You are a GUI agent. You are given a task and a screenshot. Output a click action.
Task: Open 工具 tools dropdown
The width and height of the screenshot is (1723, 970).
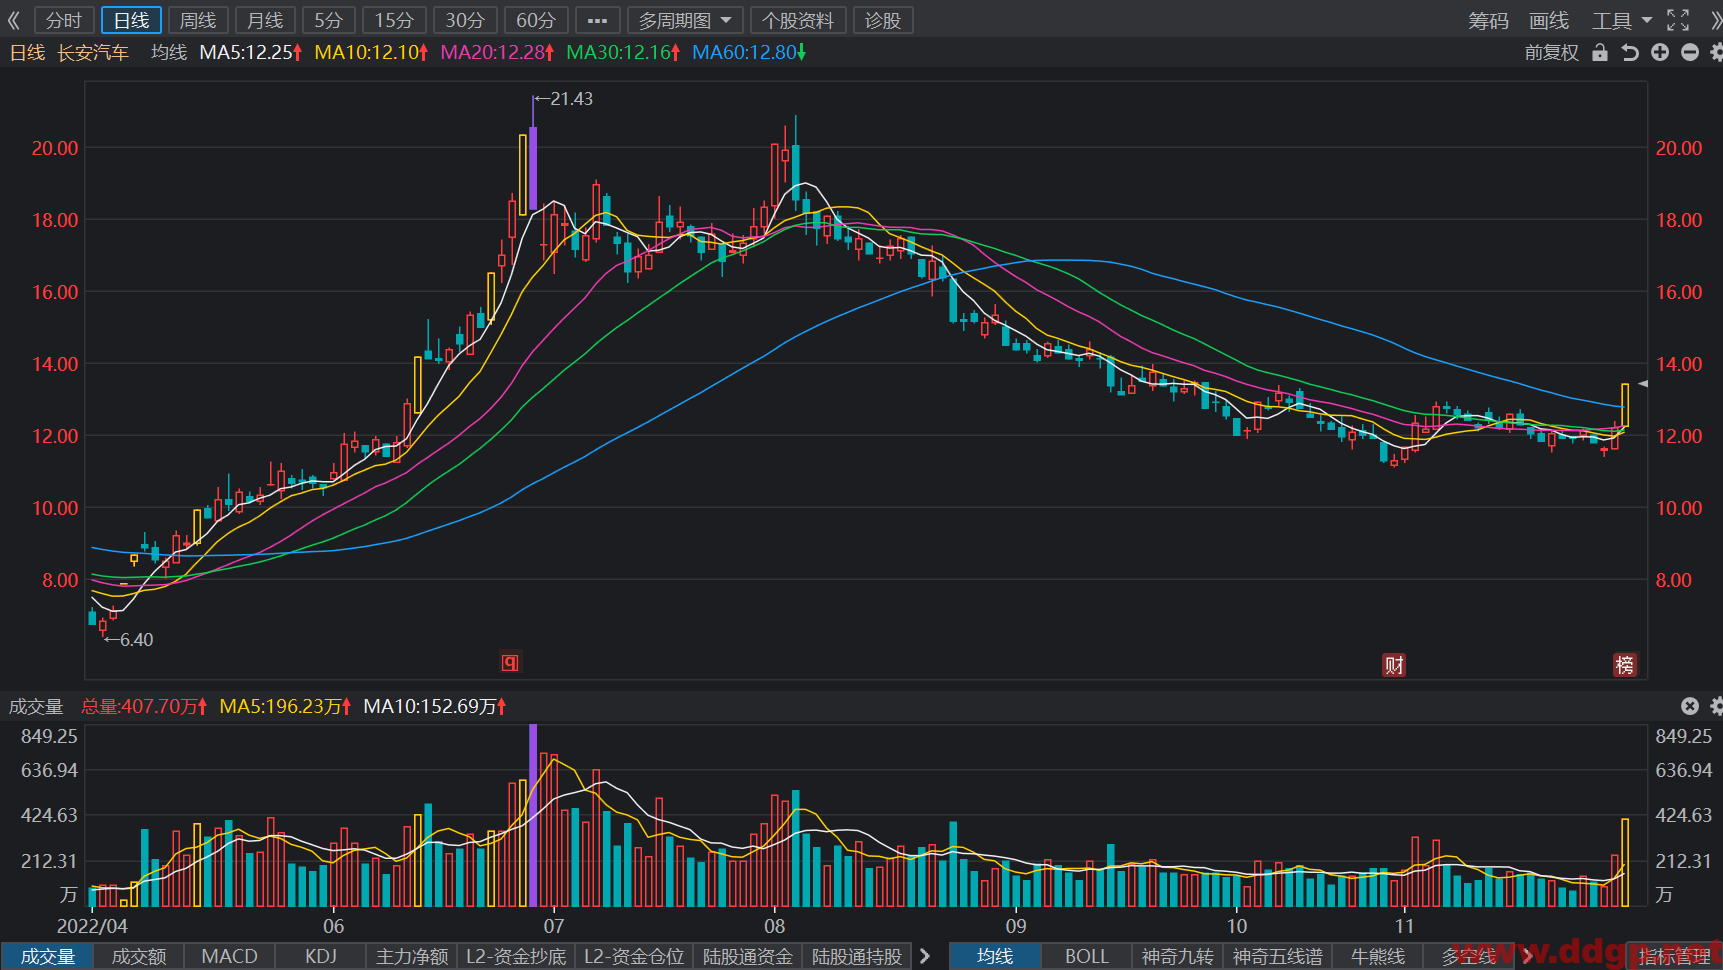point(1621,20)
